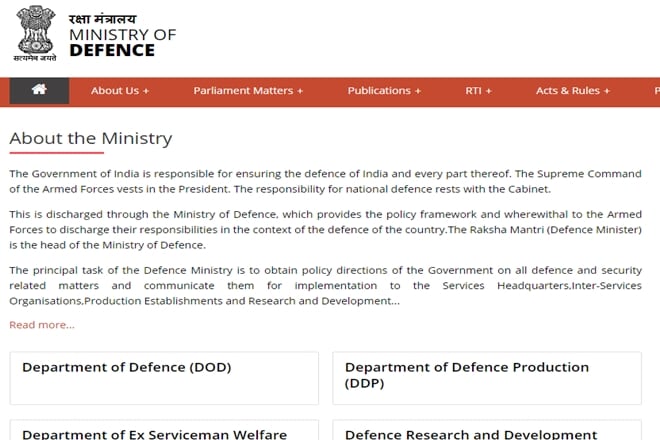This screenshot has width=660, height=440.
Task: Open the About Us menu
Action: [120, 91]
